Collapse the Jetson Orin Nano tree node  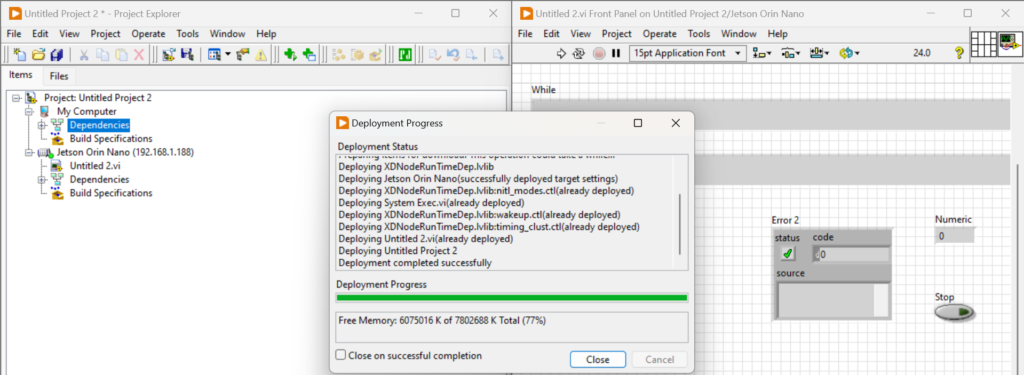point(29,152)
